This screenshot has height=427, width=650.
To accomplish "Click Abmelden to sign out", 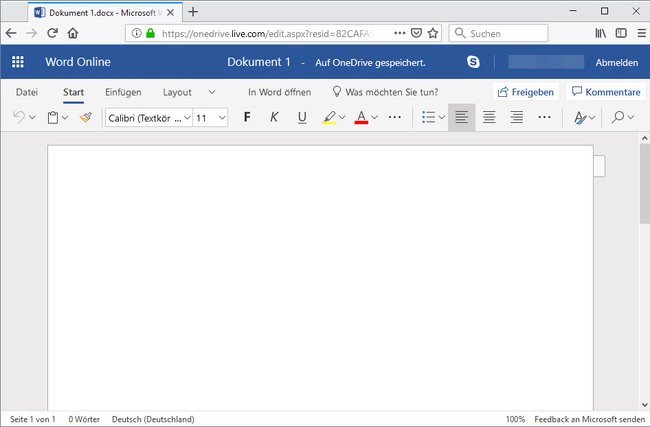I will [x=617, y=63].
